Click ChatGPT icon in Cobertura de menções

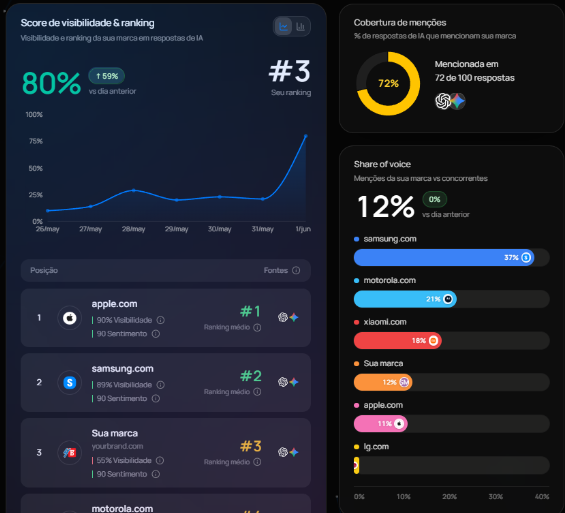pyautogui.click(x=442, y=101)
